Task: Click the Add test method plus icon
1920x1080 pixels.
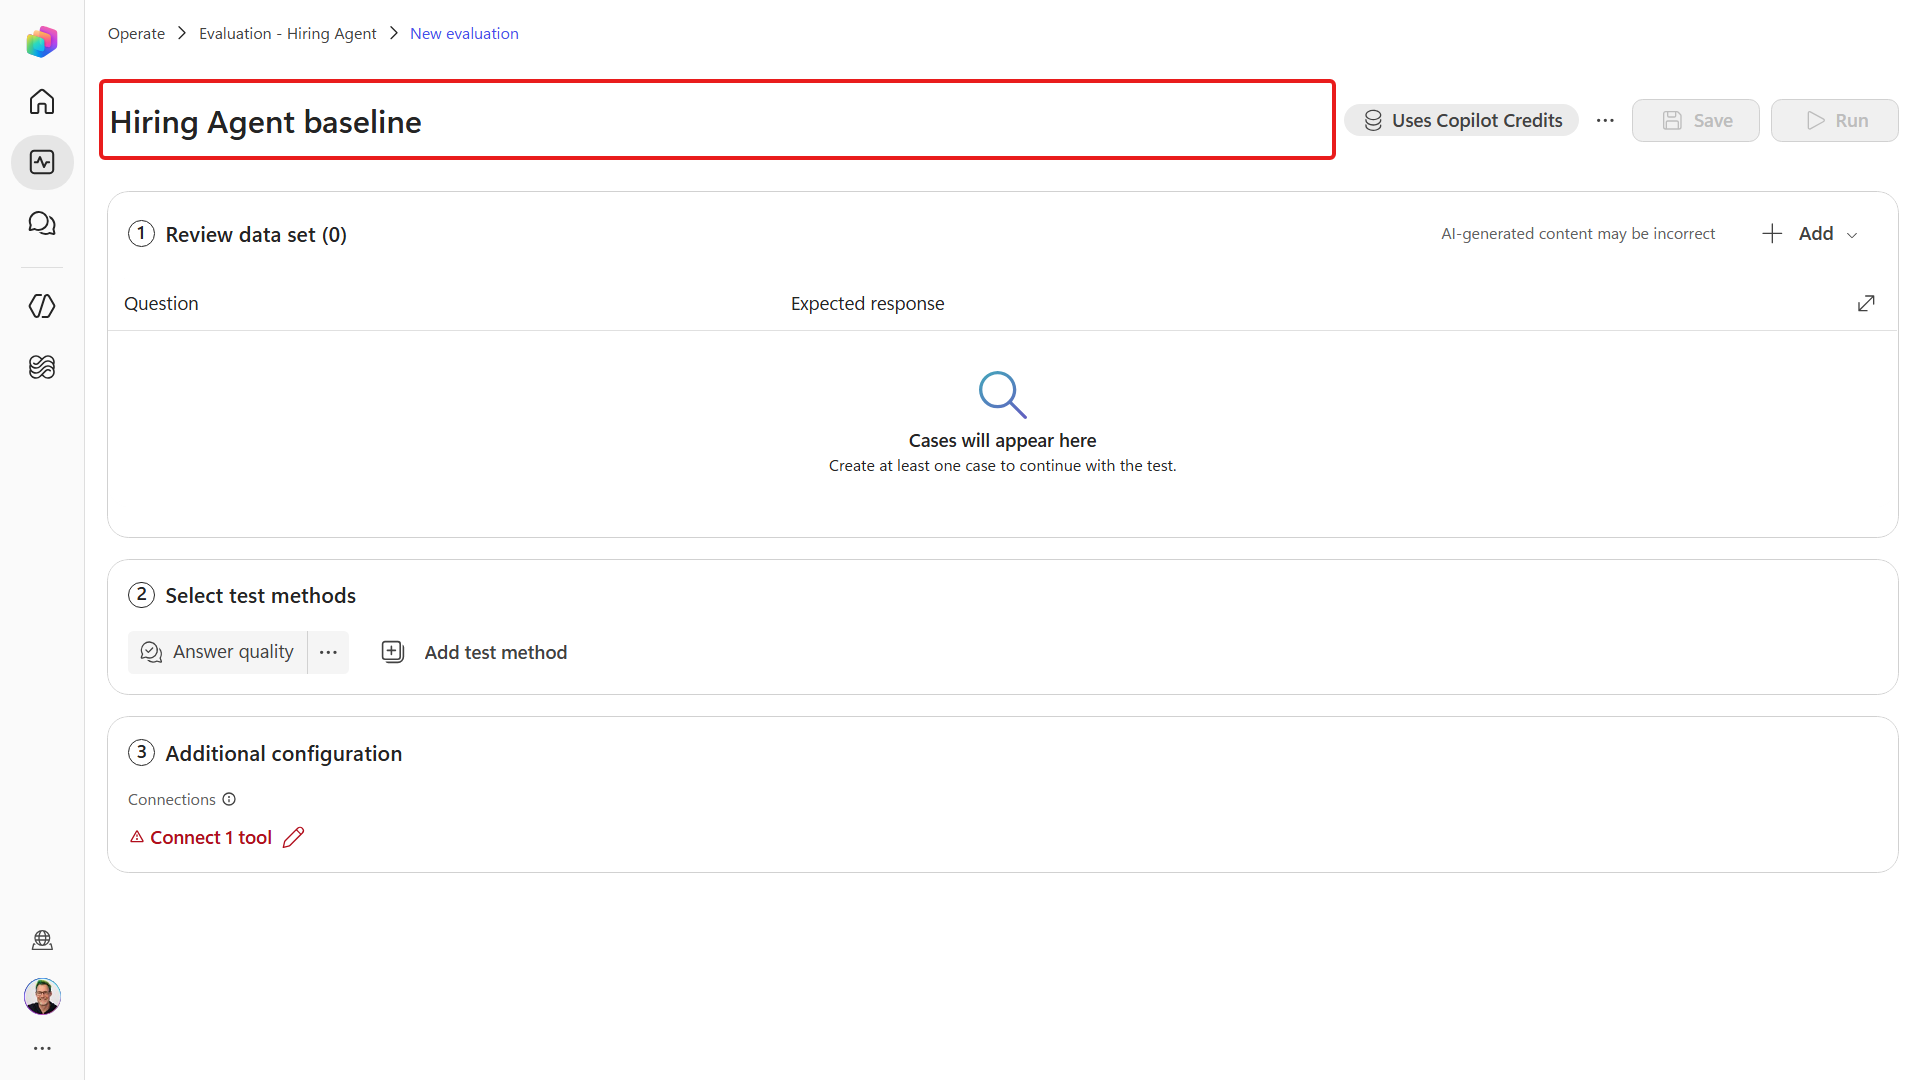Action: tap(393, 652)
